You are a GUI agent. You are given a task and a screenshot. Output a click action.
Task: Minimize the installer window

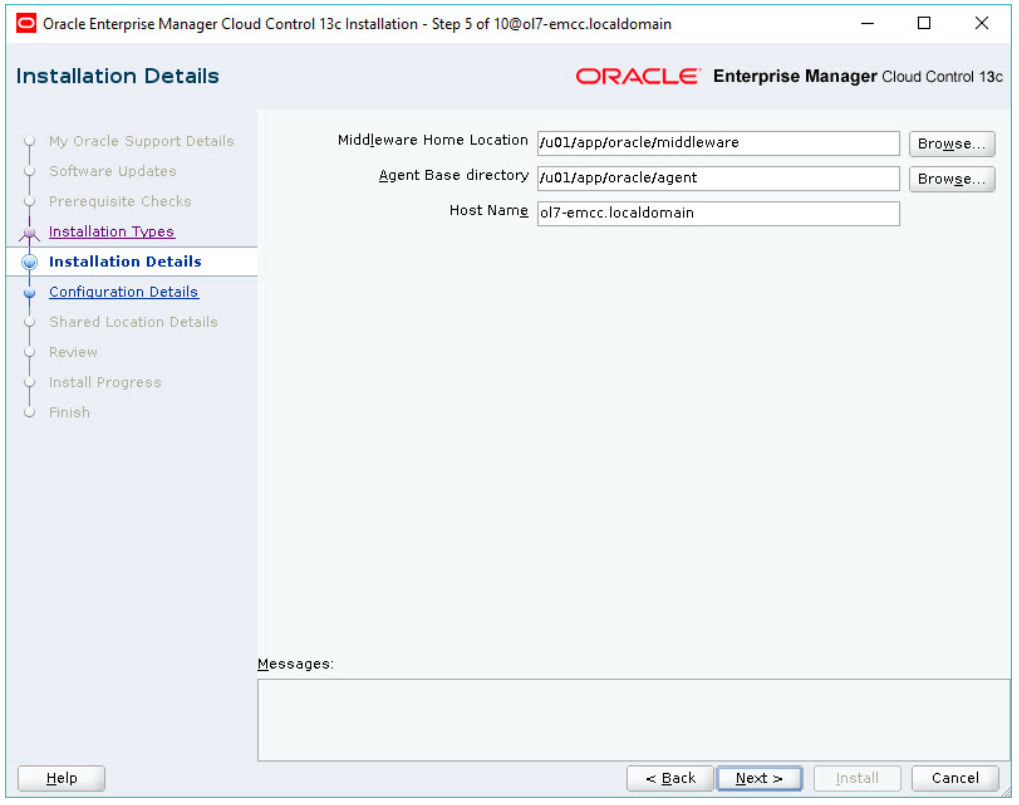(867, 23)
